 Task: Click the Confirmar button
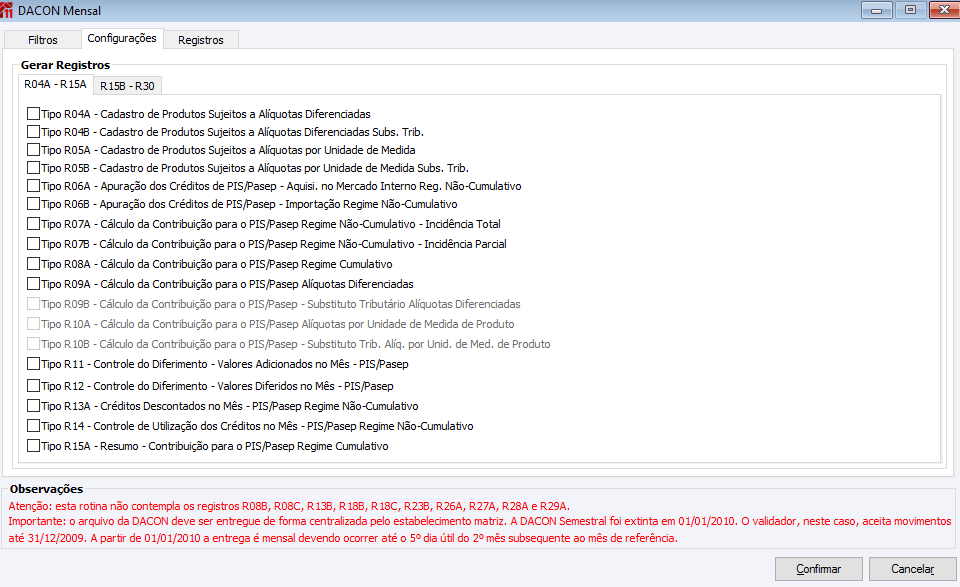[x=819, y=569]
